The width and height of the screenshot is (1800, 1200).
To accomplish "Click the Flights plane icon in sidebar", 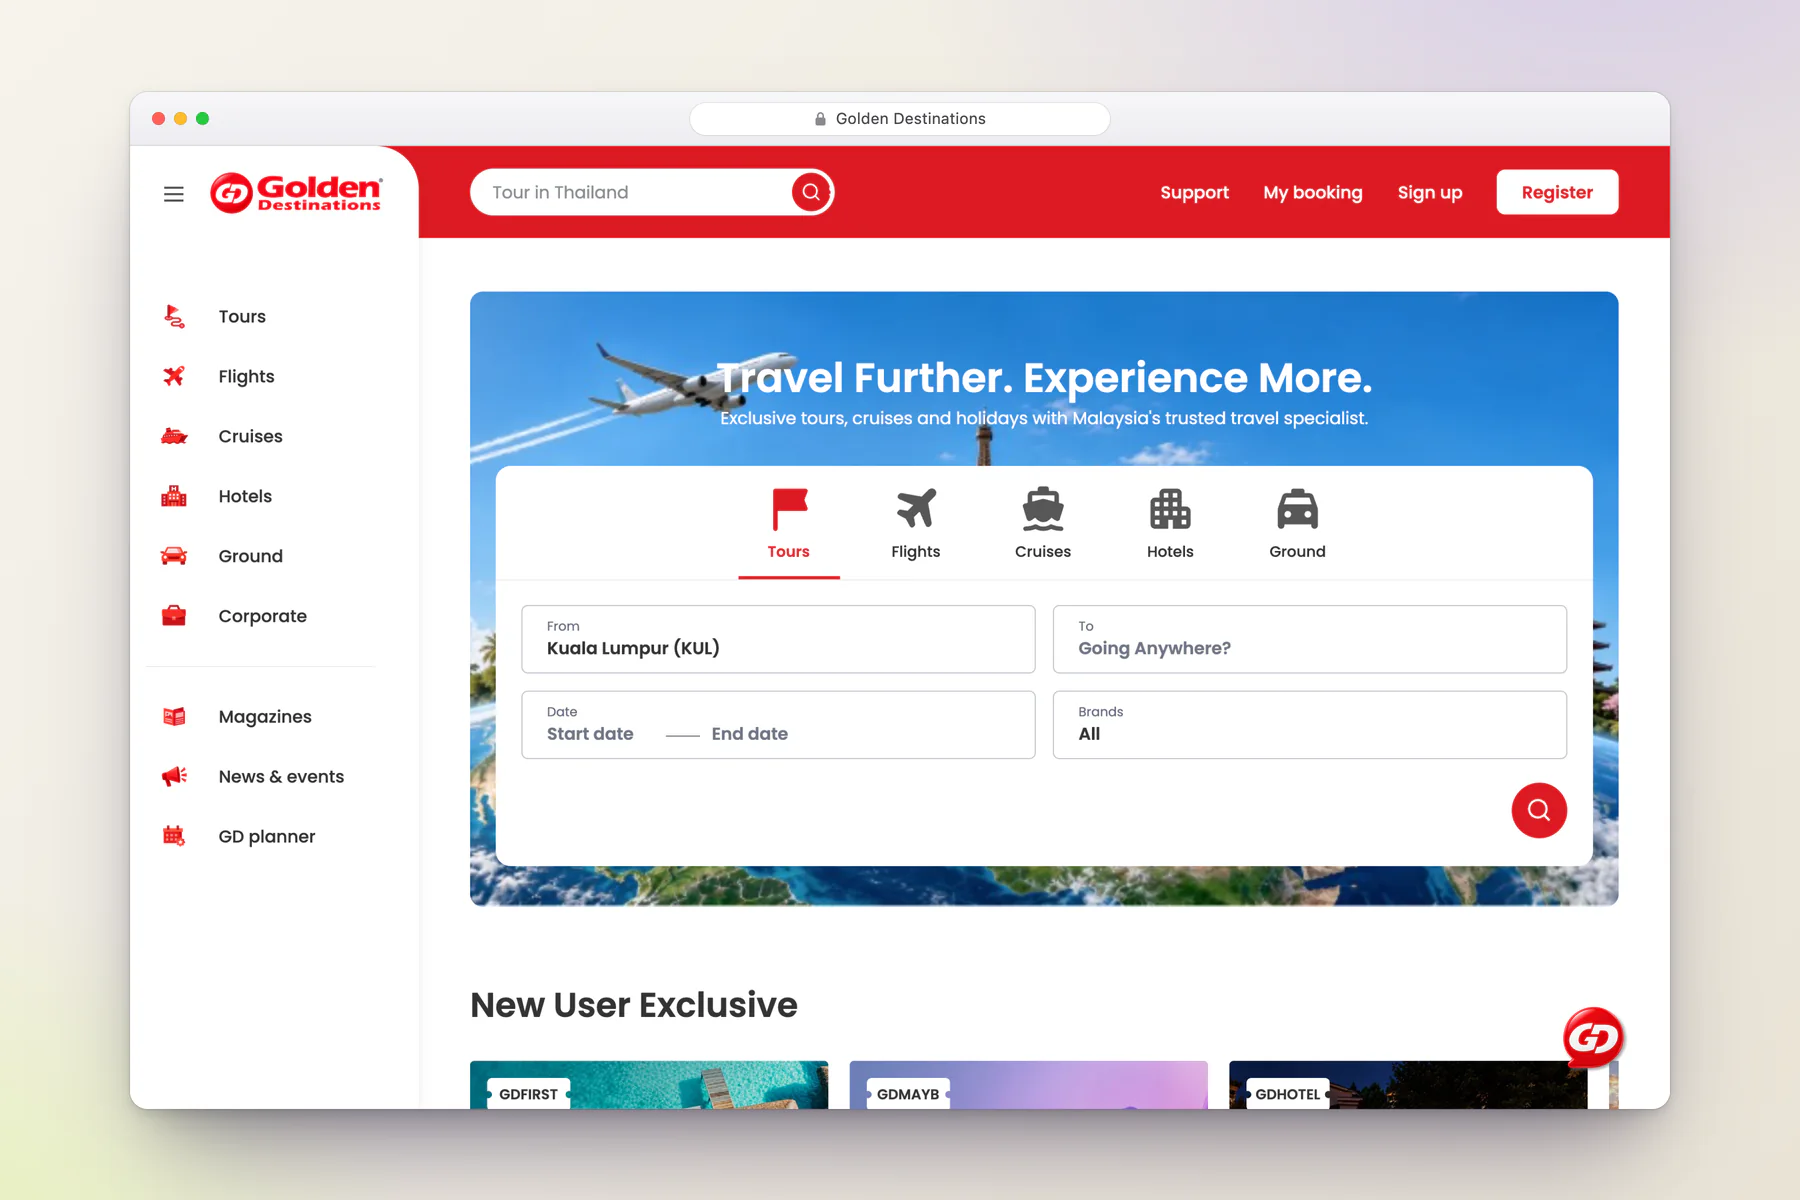I will coord(174,376).
